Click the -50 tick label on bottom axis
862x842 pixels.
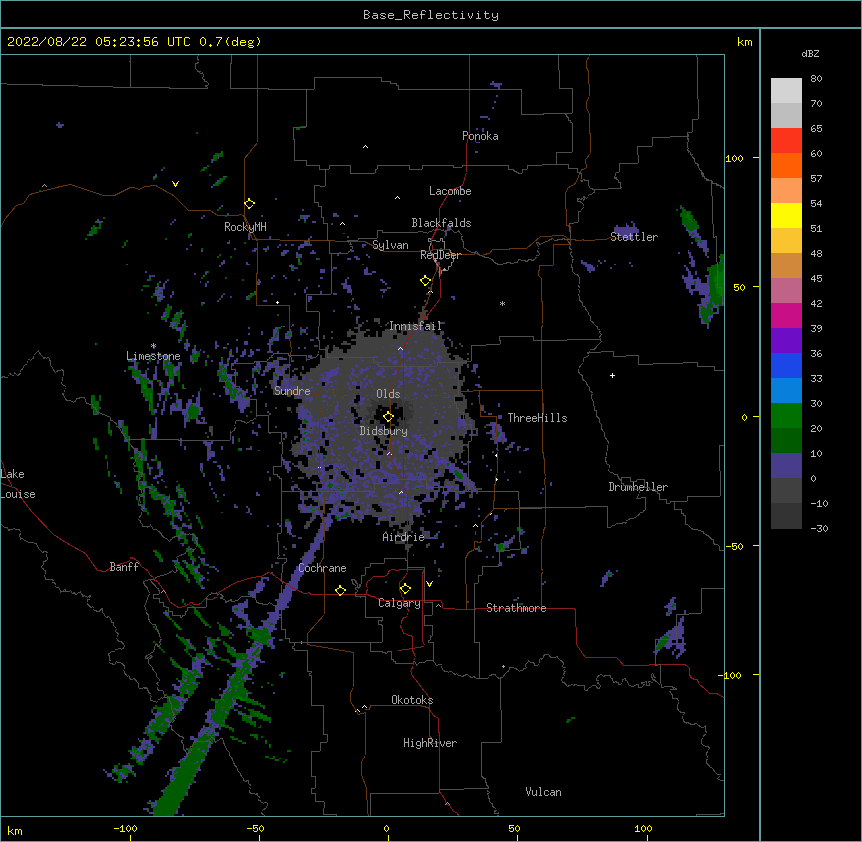(255, 828)
